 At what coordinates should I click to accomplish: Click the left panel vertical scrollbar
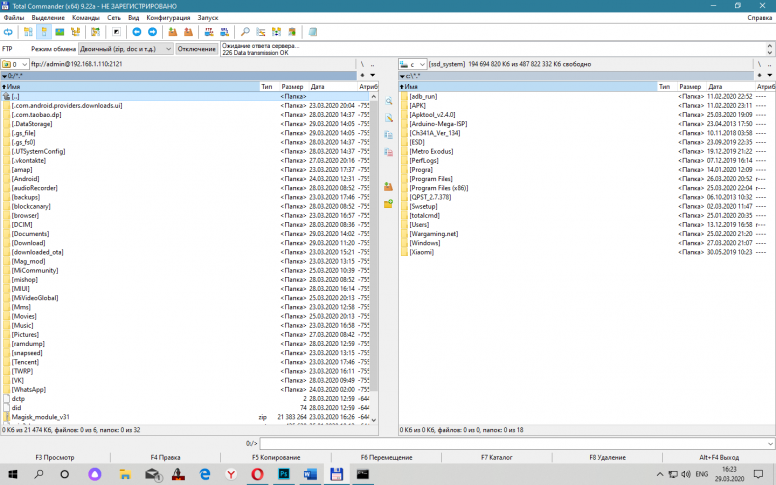pos(374,257)
